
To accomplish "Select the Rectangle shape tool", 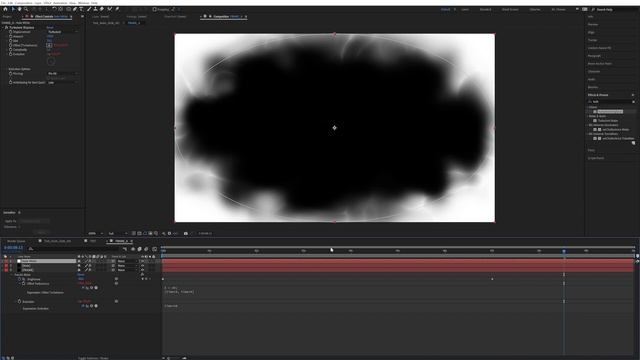I will (68, 9).
